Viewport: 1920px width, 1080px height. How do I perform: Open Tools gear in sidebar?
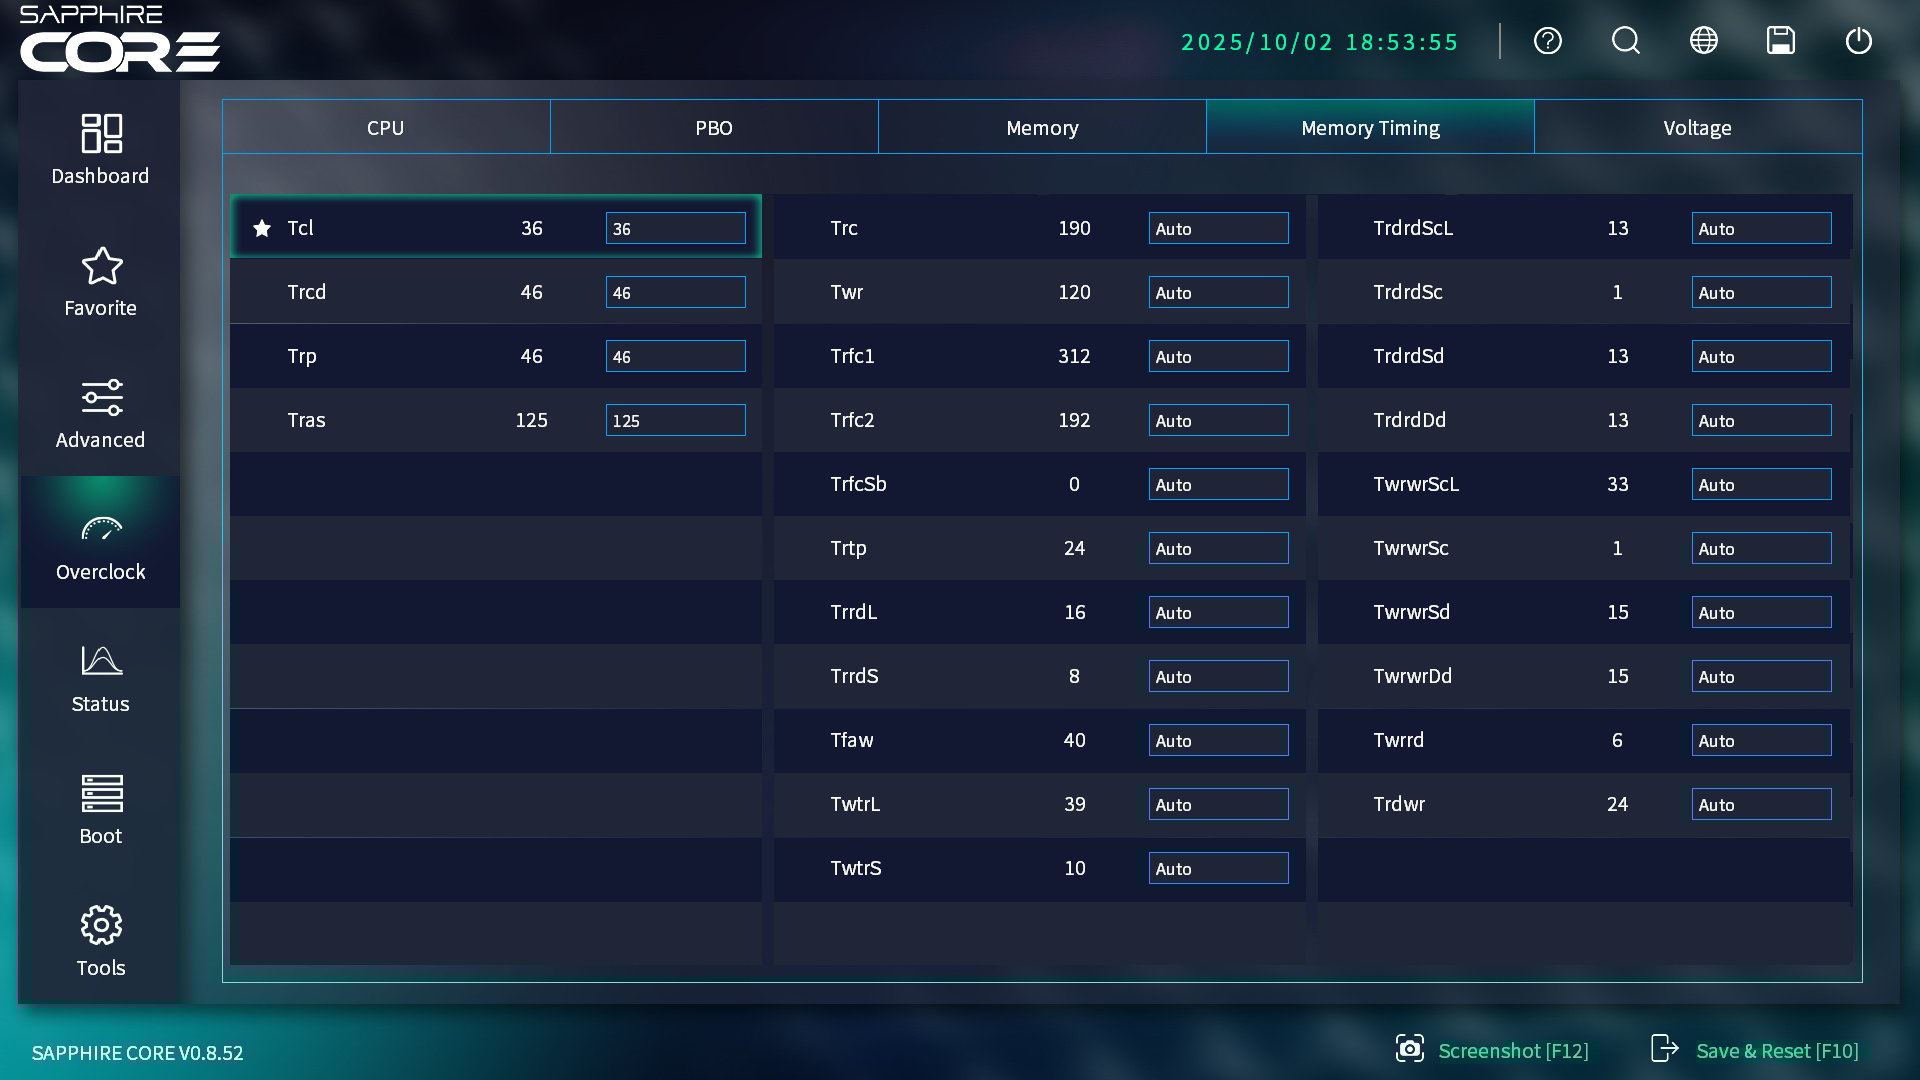coord(100,942)
